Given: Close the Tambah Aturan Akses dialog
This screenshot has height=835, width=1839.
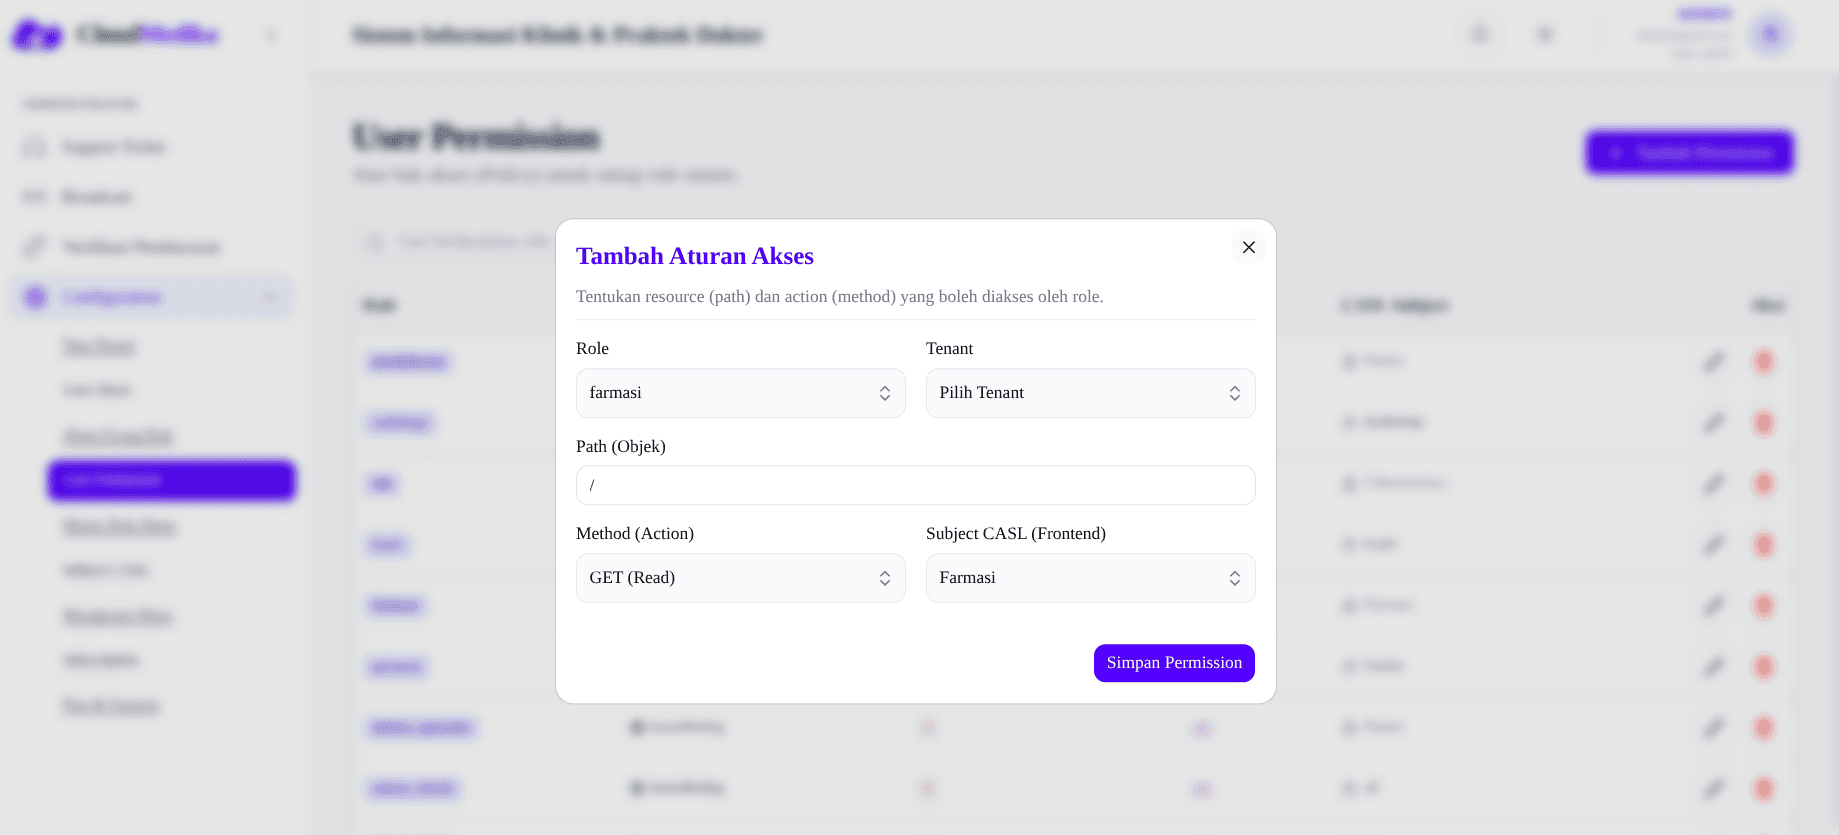Looking at the screenshot, I should (1248, 247).
